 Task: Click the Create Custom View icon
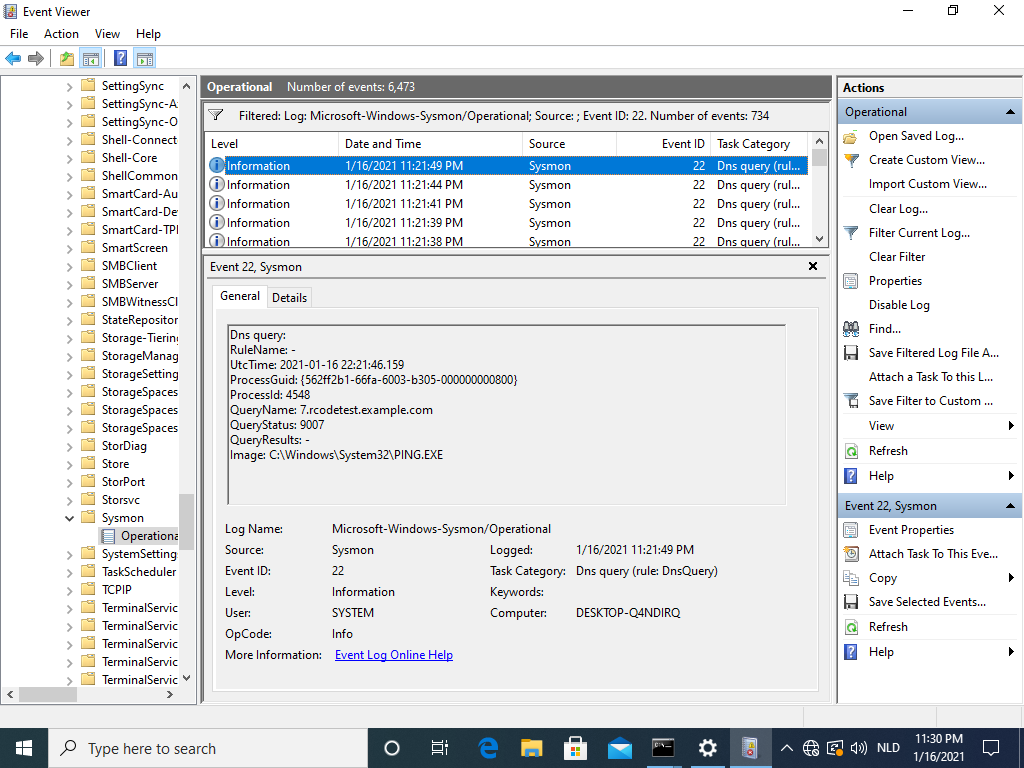pyautogui.click(x=851, y=160)
